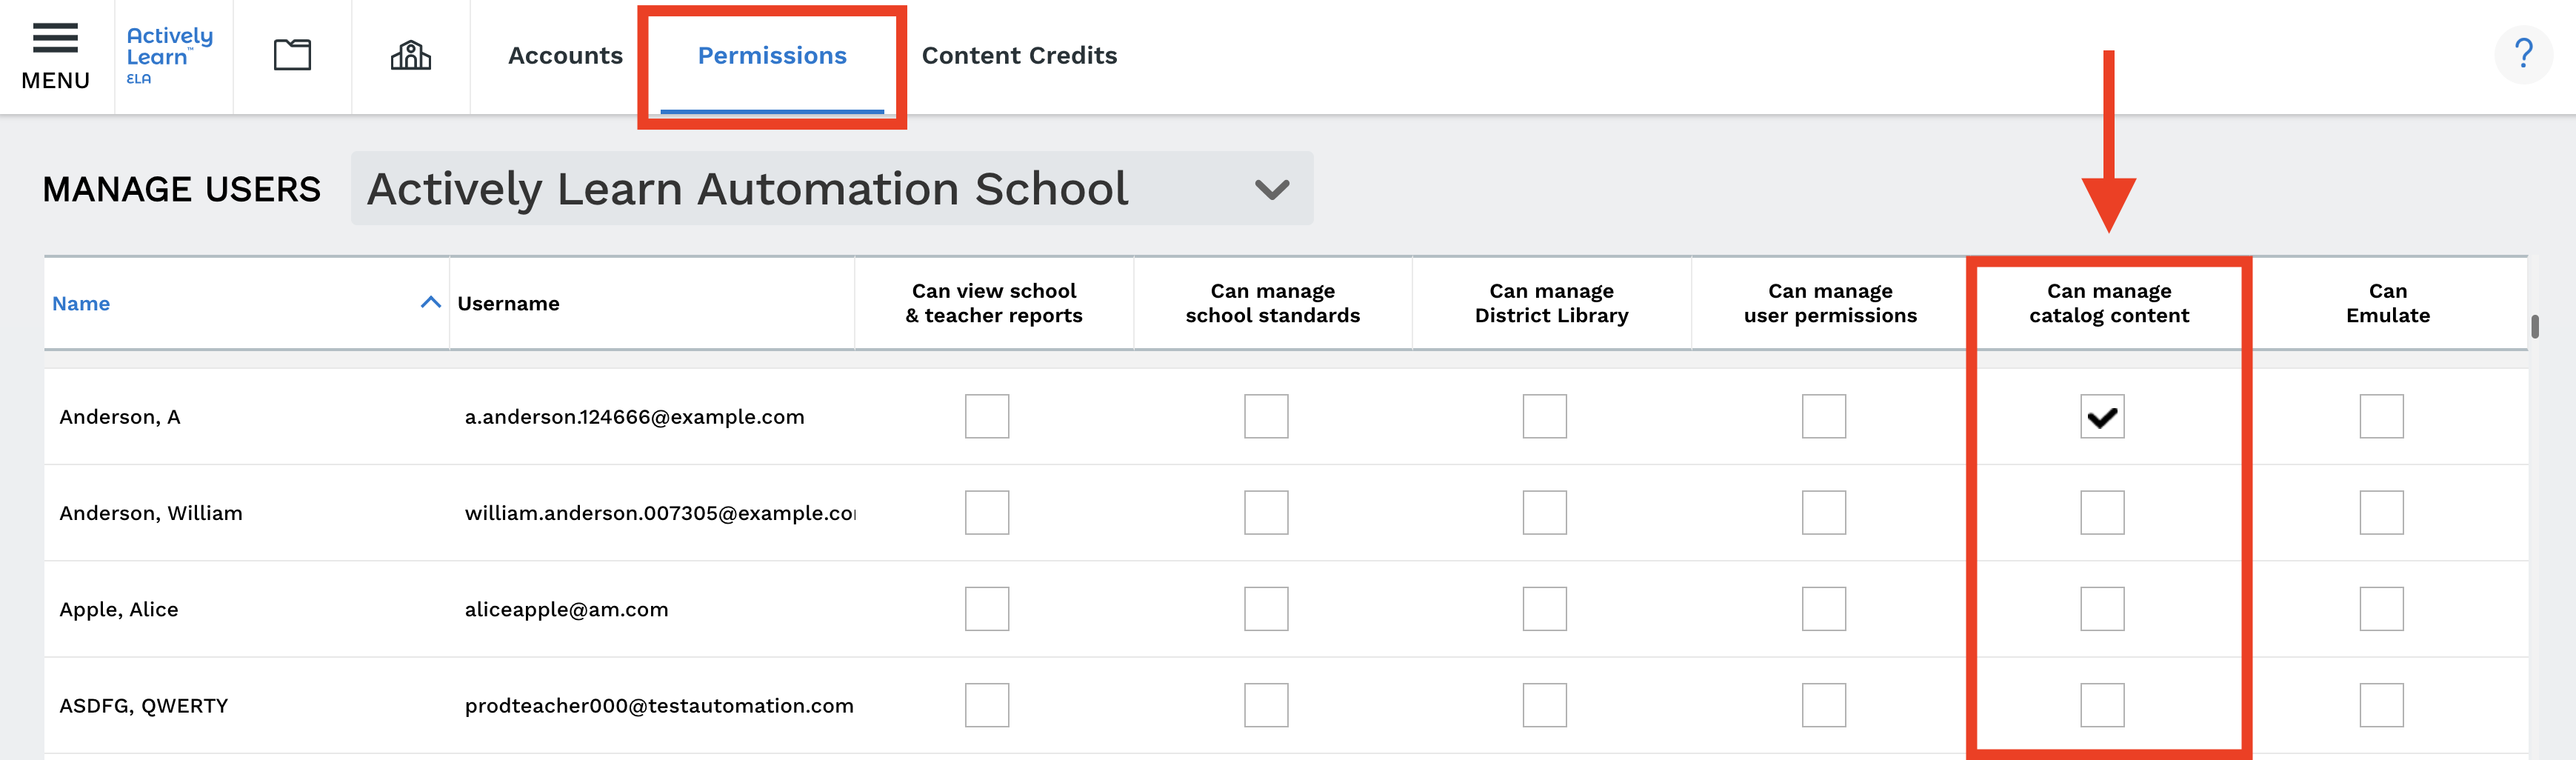Uncheck catalog content for Anderson, A
Viewport: 2576px width, 760px height.
pos(2102,417)
